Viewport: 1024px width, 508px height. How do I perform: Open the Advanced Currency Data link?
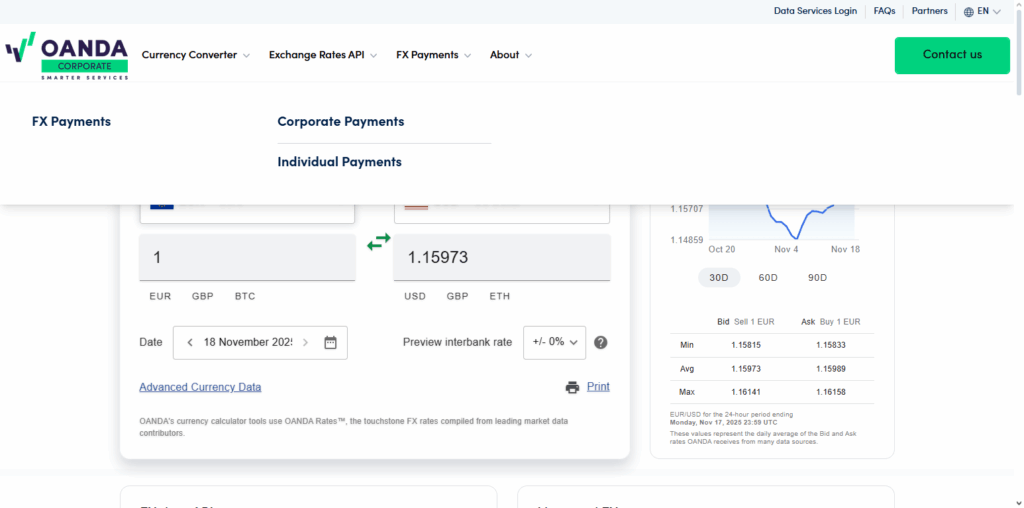(x=200, y=387)
